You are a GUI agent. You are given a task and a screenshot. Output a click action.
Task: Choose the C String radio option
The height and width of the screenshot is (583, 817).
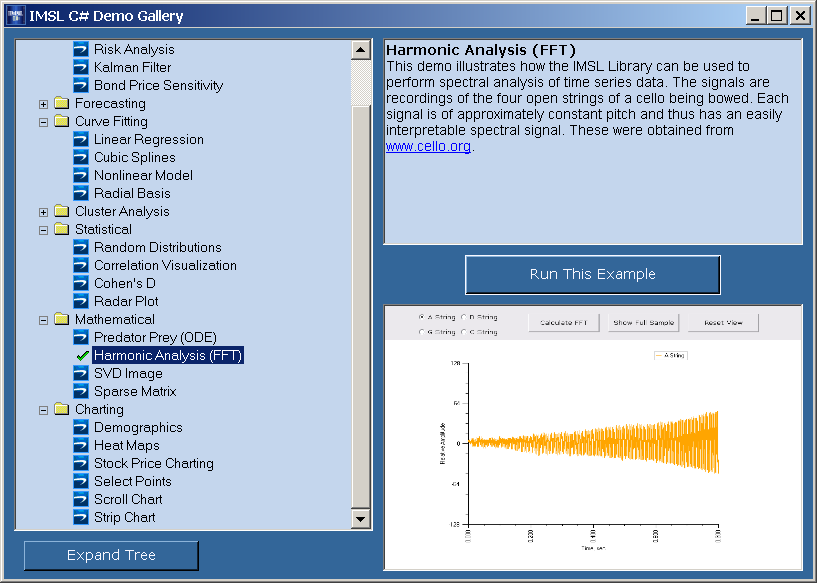(463, 332)
